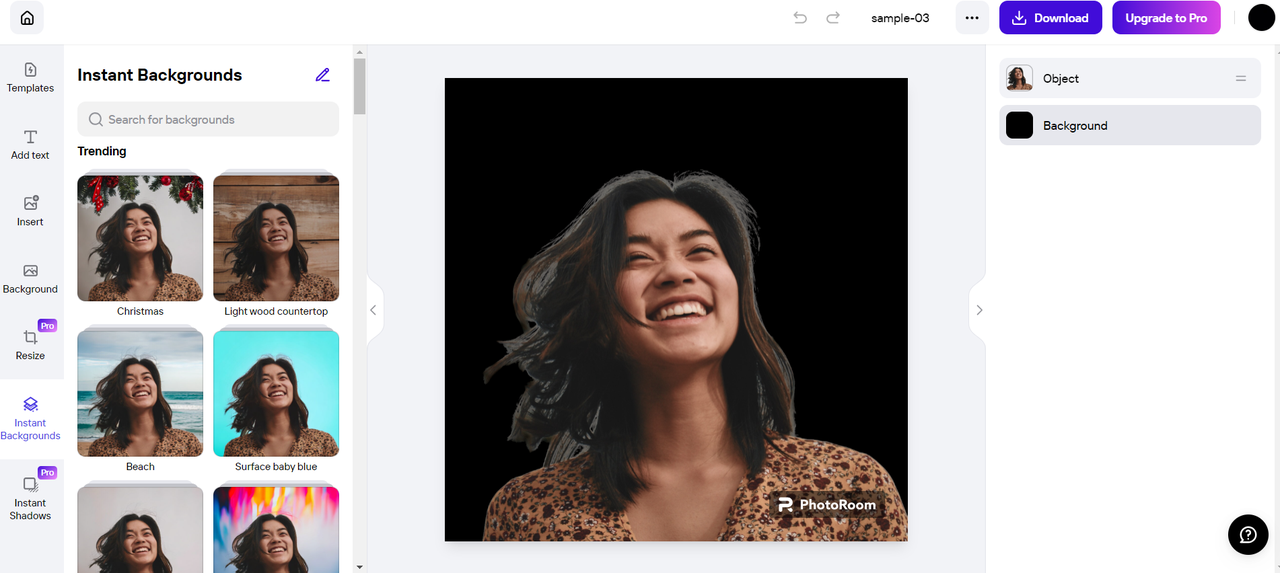
Task: Select the Add text tool
Action: point(30,144)
